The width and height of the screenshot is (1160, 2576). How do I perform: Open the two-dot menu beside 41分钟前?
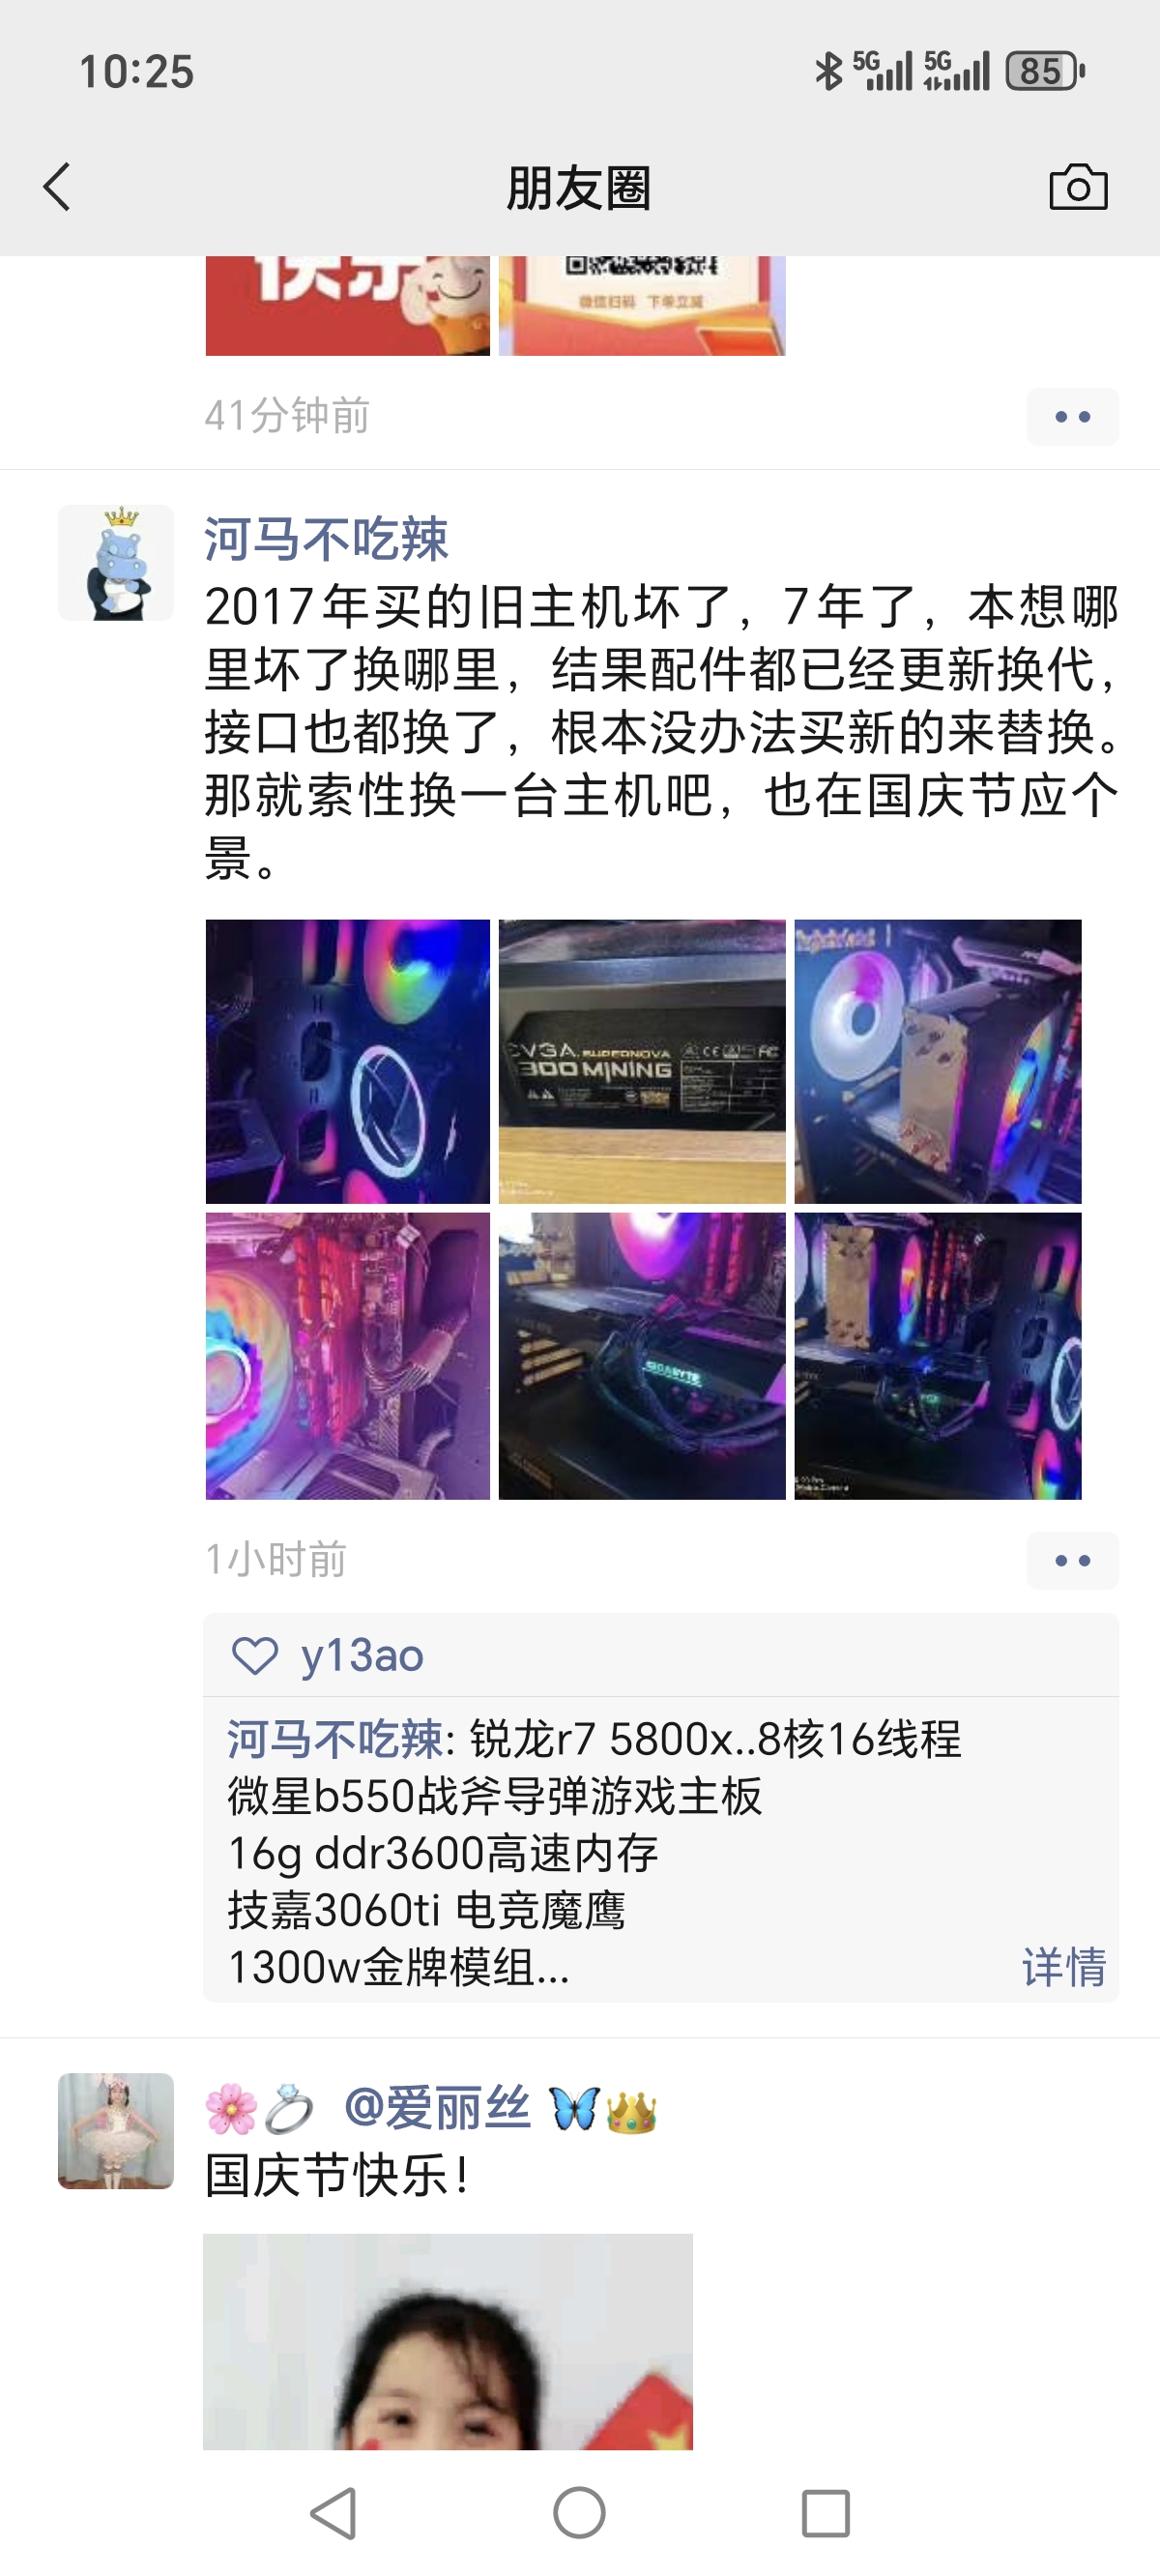pyautogui.click(x=1072, y=416)
